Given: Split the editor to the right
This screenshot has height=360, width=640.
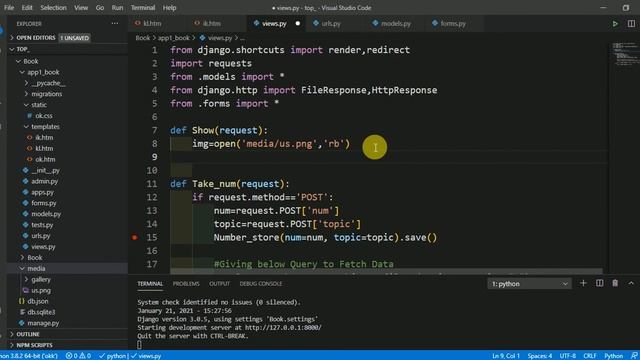Looking at the screenshot, I should tap(631, 24).
